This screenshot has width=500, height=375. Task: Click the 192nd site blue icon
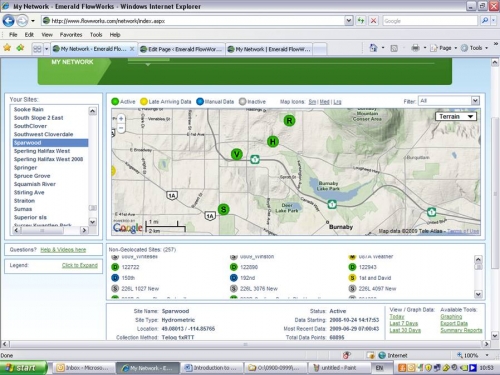point(234,278)
